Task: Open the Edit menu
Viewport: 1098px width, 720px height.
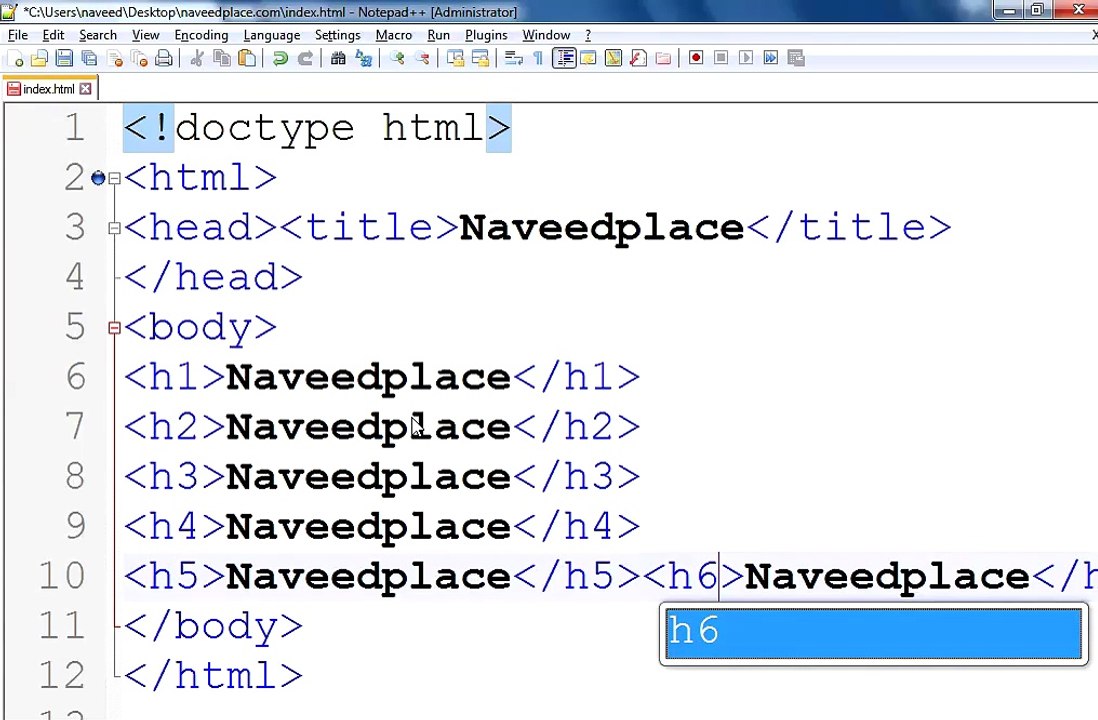Action: coord(53,35)
